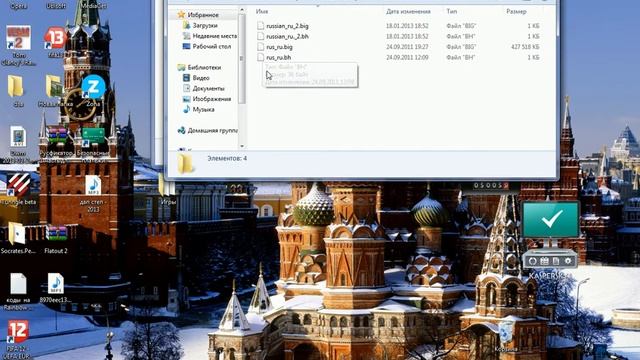The image size is (640, 360).
Task: Click the navigation pane scrollbar thumb
Action: (242, 59)
